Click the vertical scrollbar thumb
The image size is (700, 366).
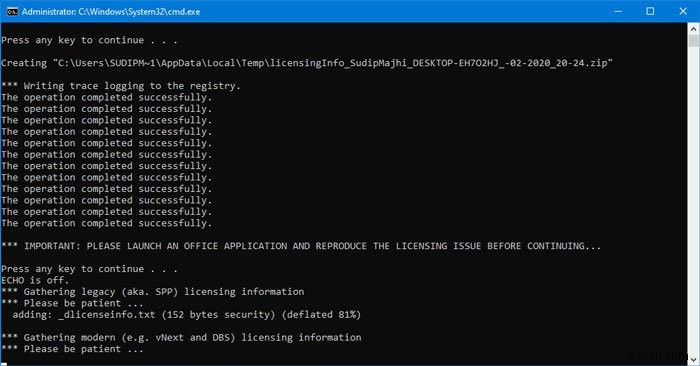[693, 41]
